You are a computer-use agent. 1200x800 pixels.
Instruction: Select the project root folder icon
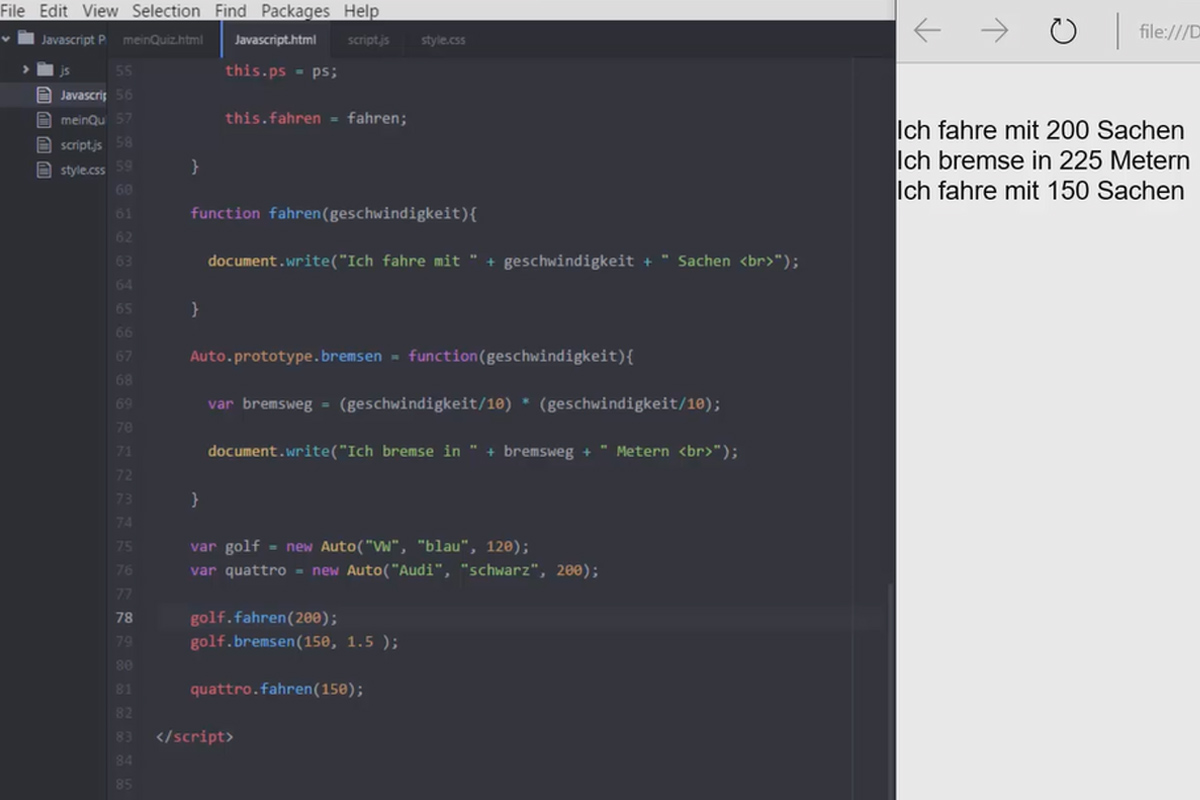point(26,40)
